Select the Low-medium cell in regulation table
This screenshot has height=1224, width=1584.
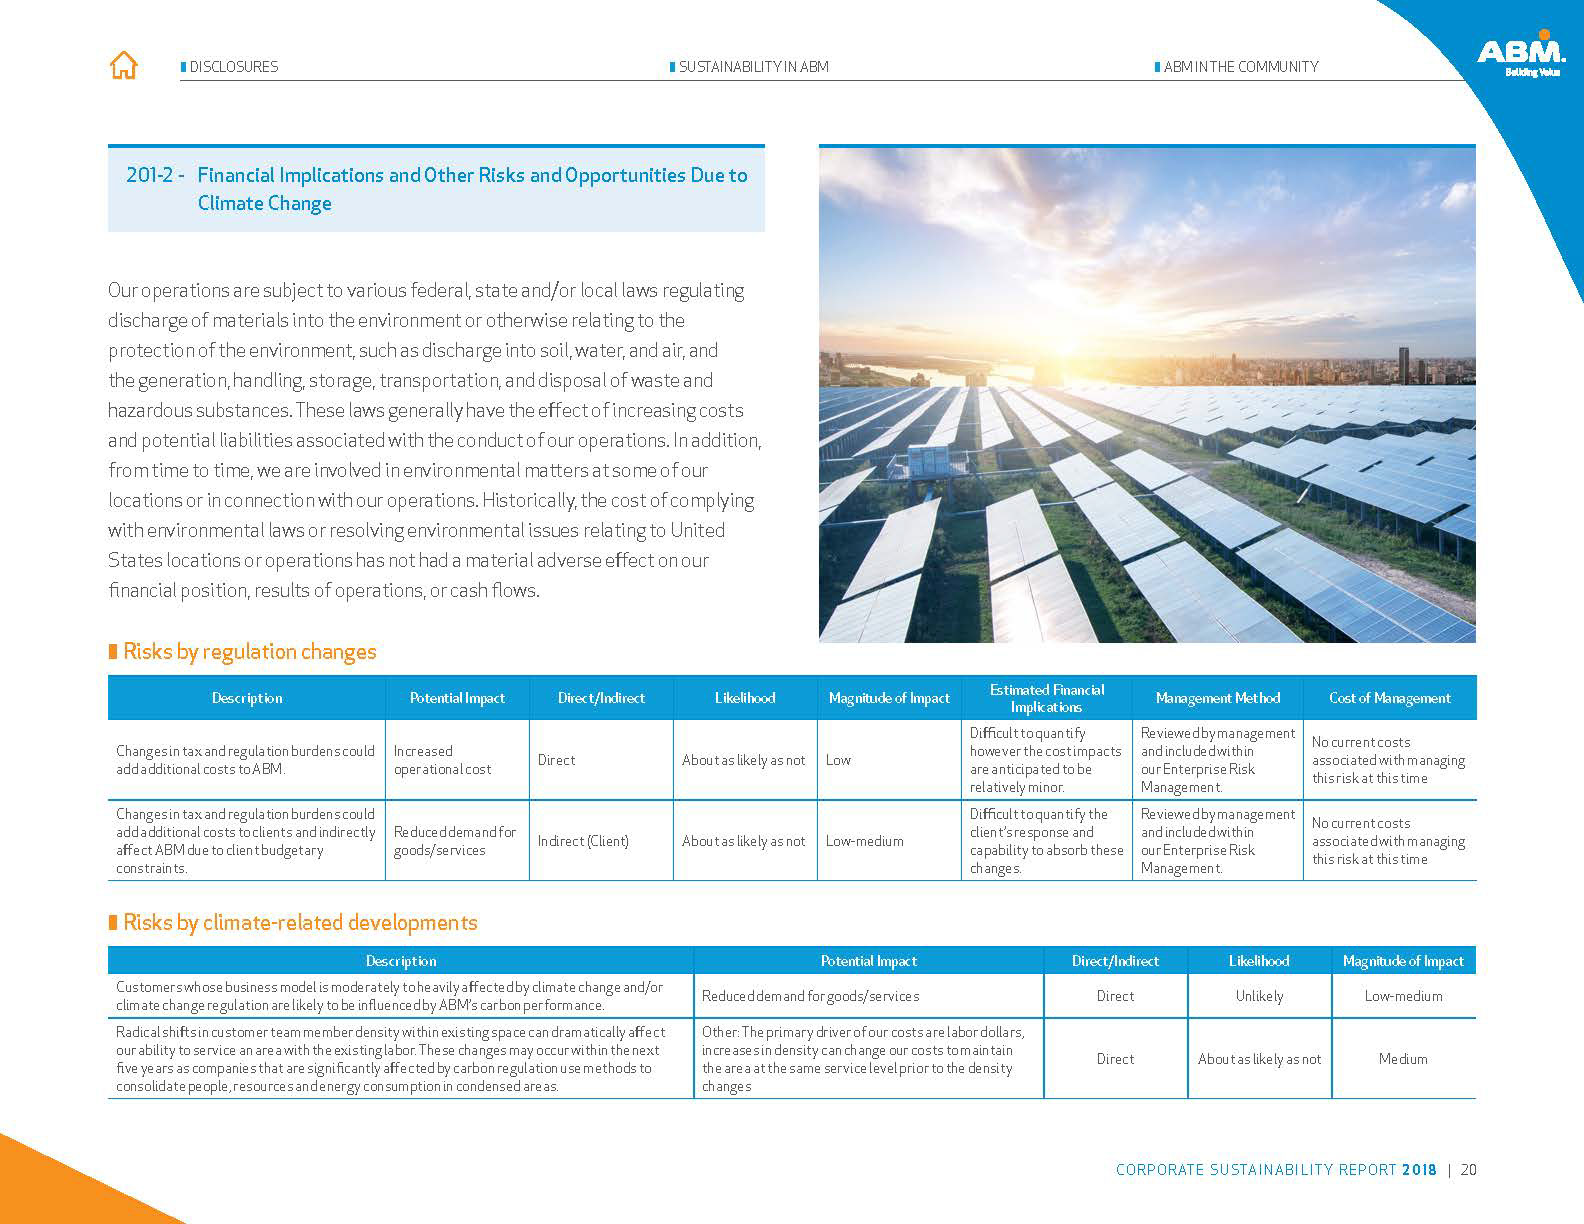point(889,841)
